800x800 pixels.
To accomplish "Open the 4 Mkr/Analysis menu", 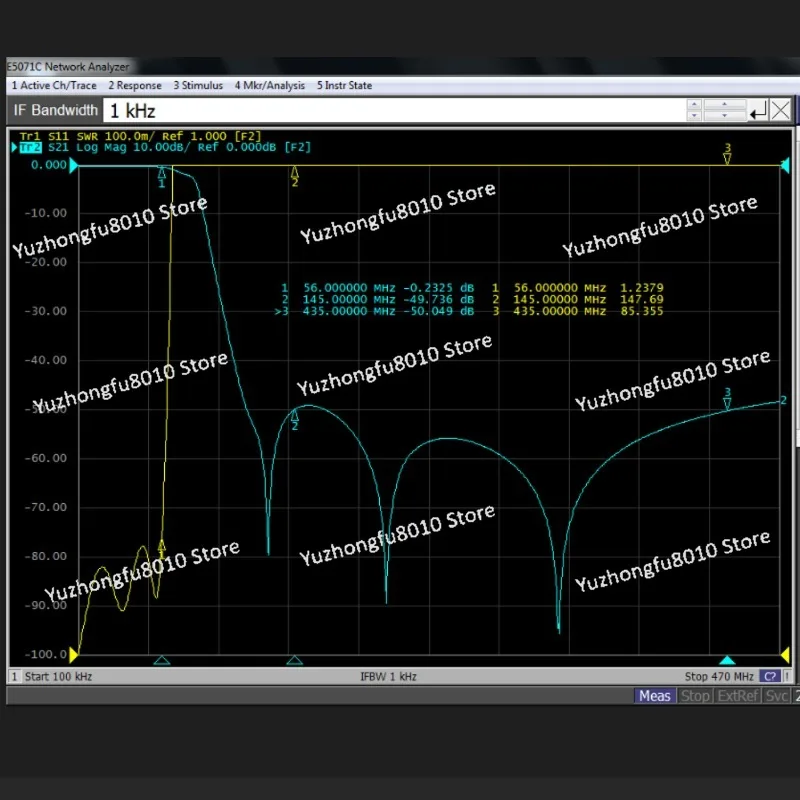I will (x=269, y=85).
